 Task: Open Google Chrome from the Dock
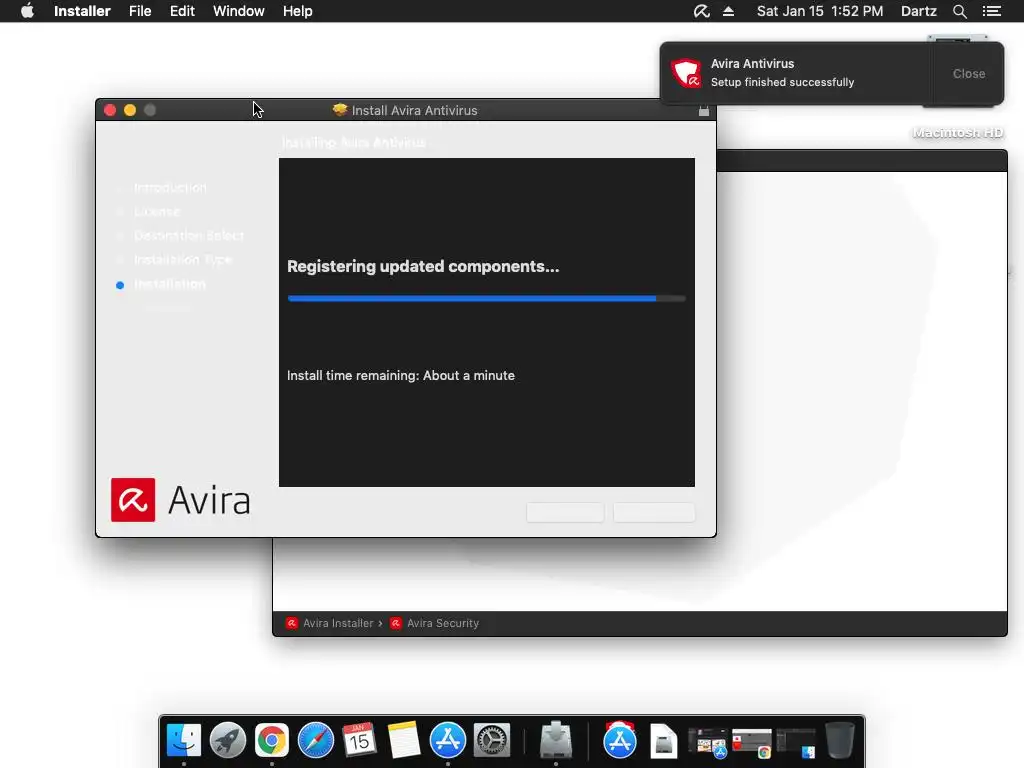click(272, 741)
